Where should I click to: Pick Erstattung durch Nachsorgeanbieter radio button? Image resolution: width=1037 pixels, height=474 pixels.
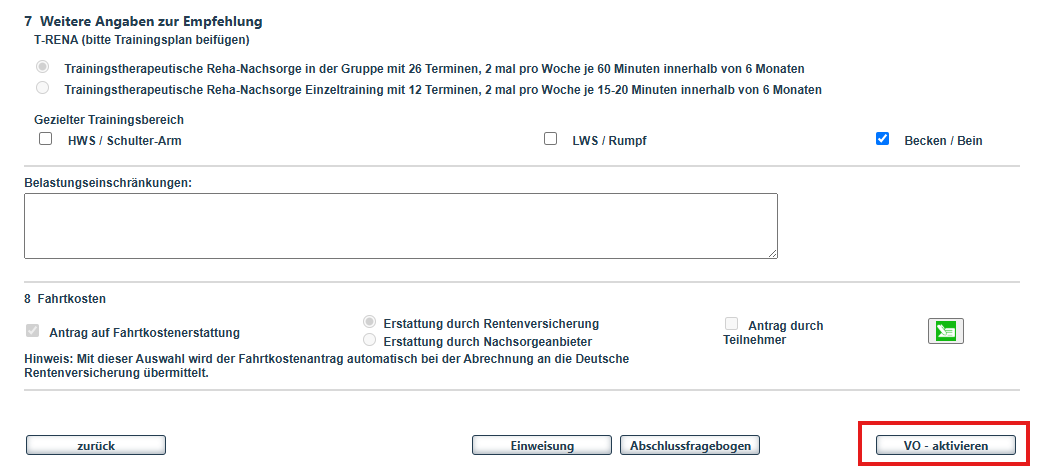[x=370, y=340]
